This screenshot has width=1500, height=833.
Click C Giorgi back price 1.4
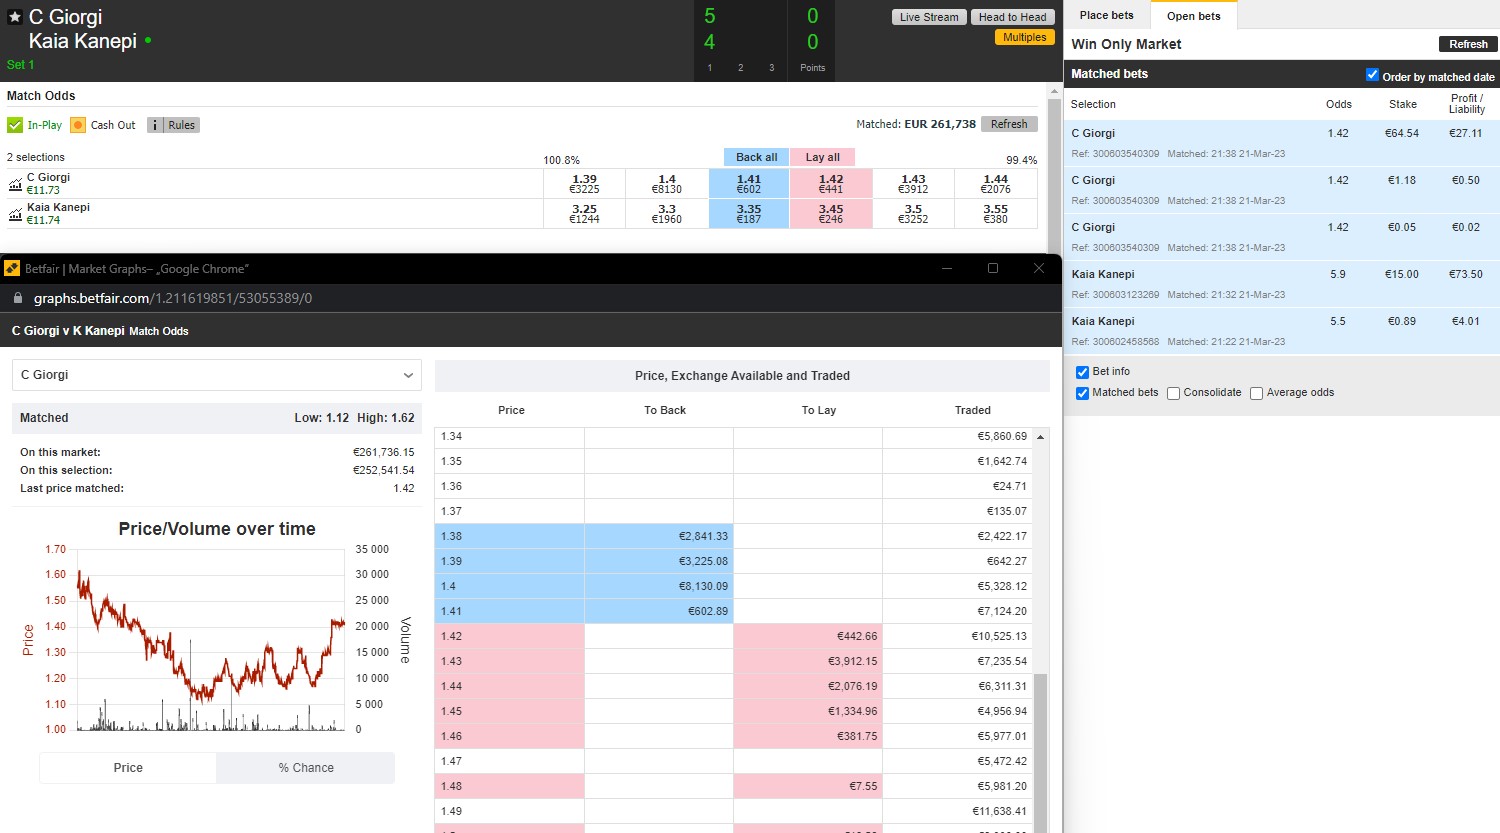click(x=667, y=184)
